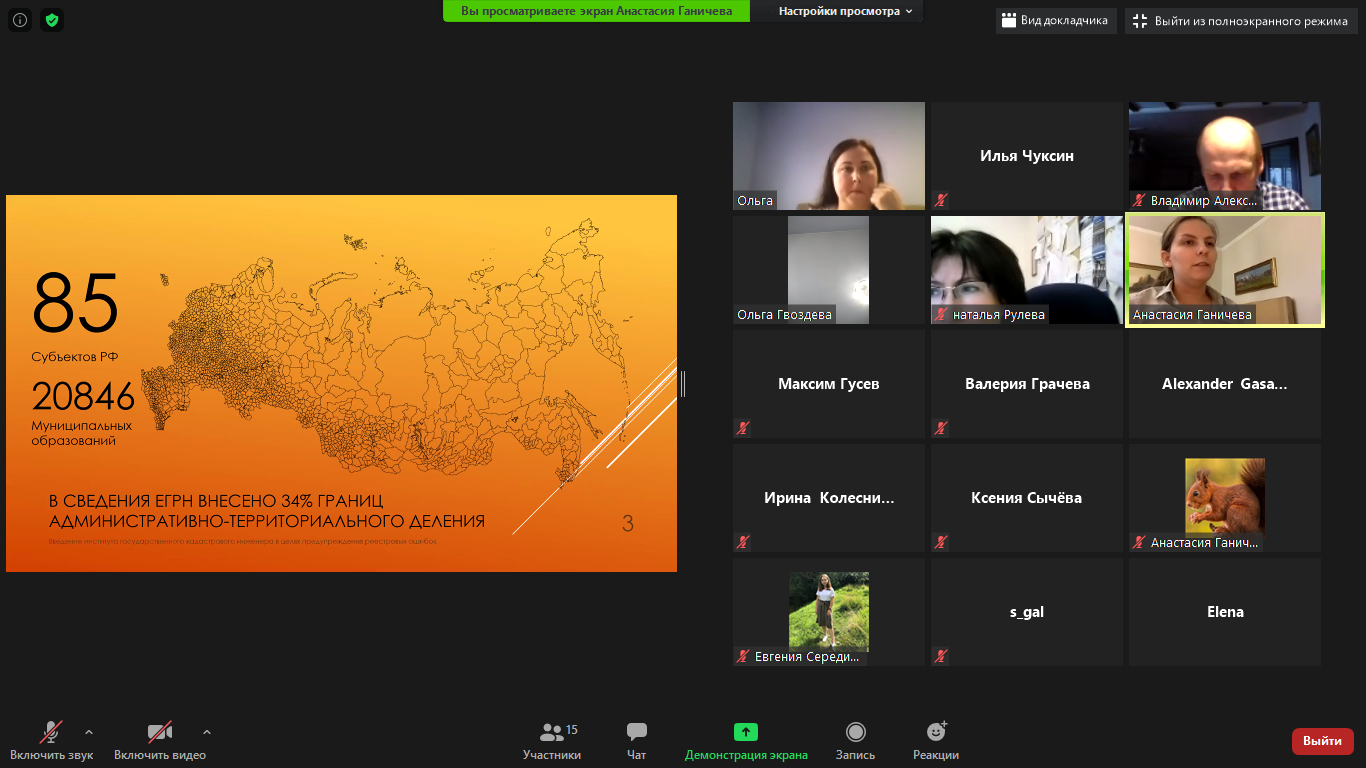1366x768 pixels.
Task: Start recording with Запись button
Action: tap(855, 741)
